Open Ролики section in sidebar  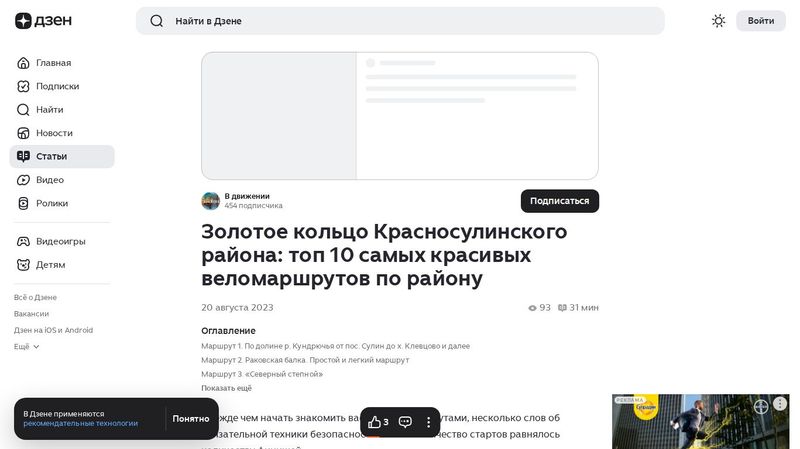(52, 203)
